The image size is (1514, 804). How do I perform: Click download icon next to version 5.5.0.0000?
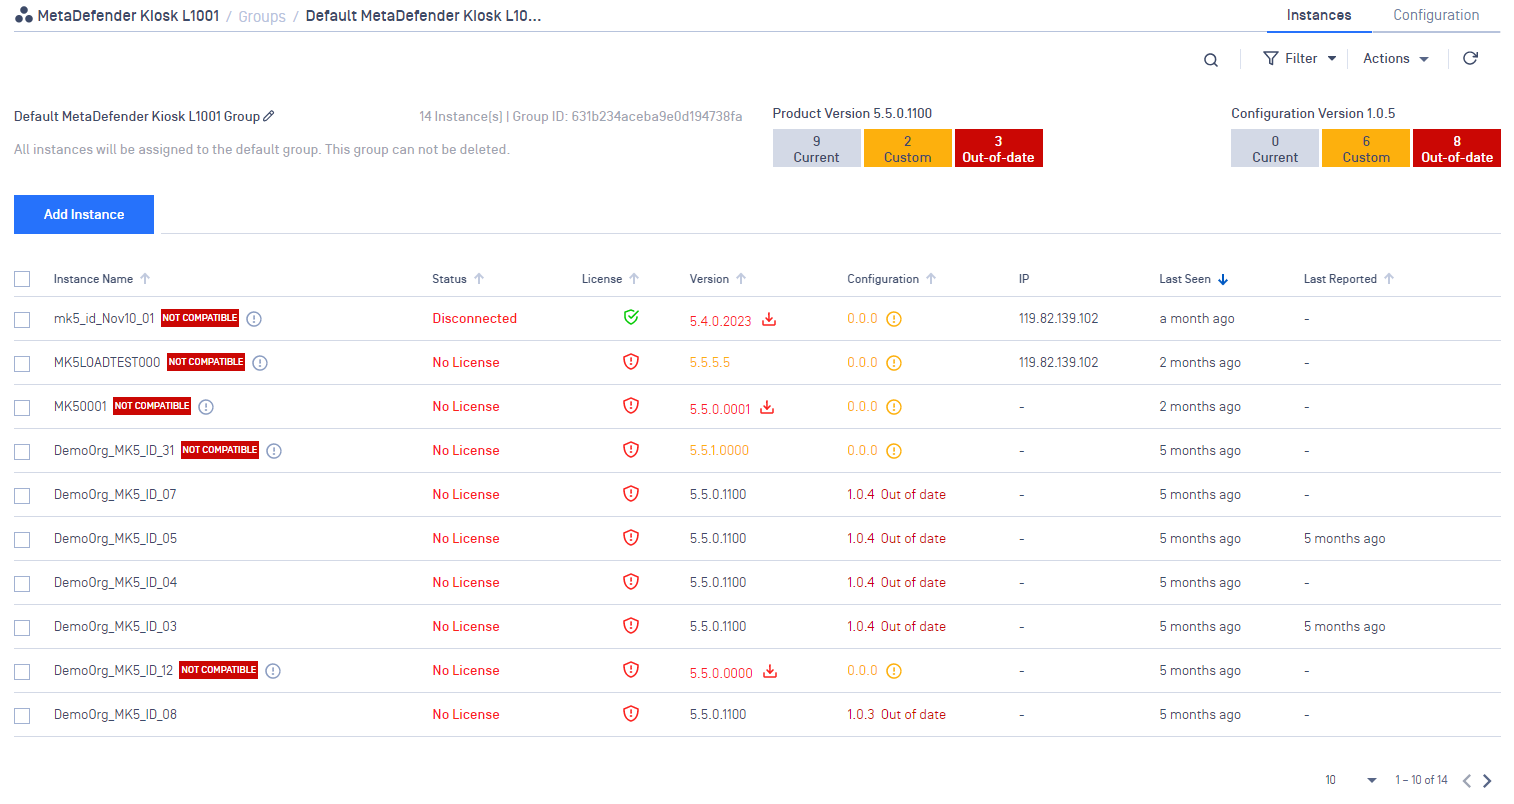[770, 671]
